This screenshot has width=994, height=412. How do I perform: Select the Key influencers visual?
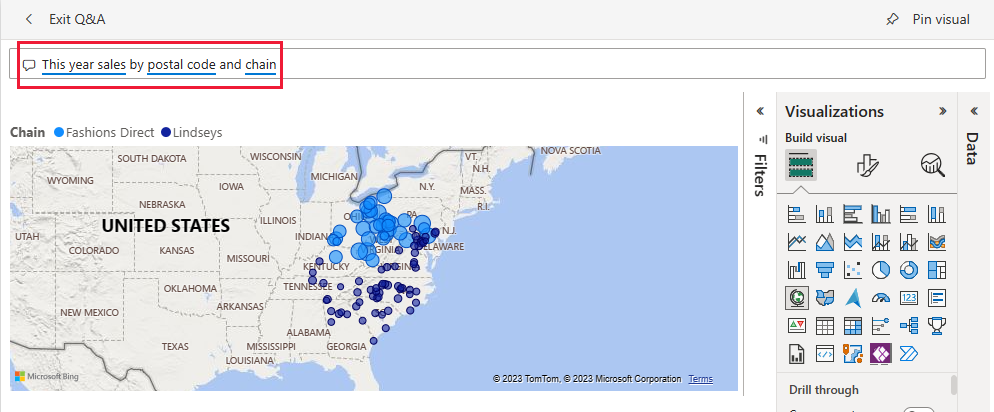tap(881, 326)
